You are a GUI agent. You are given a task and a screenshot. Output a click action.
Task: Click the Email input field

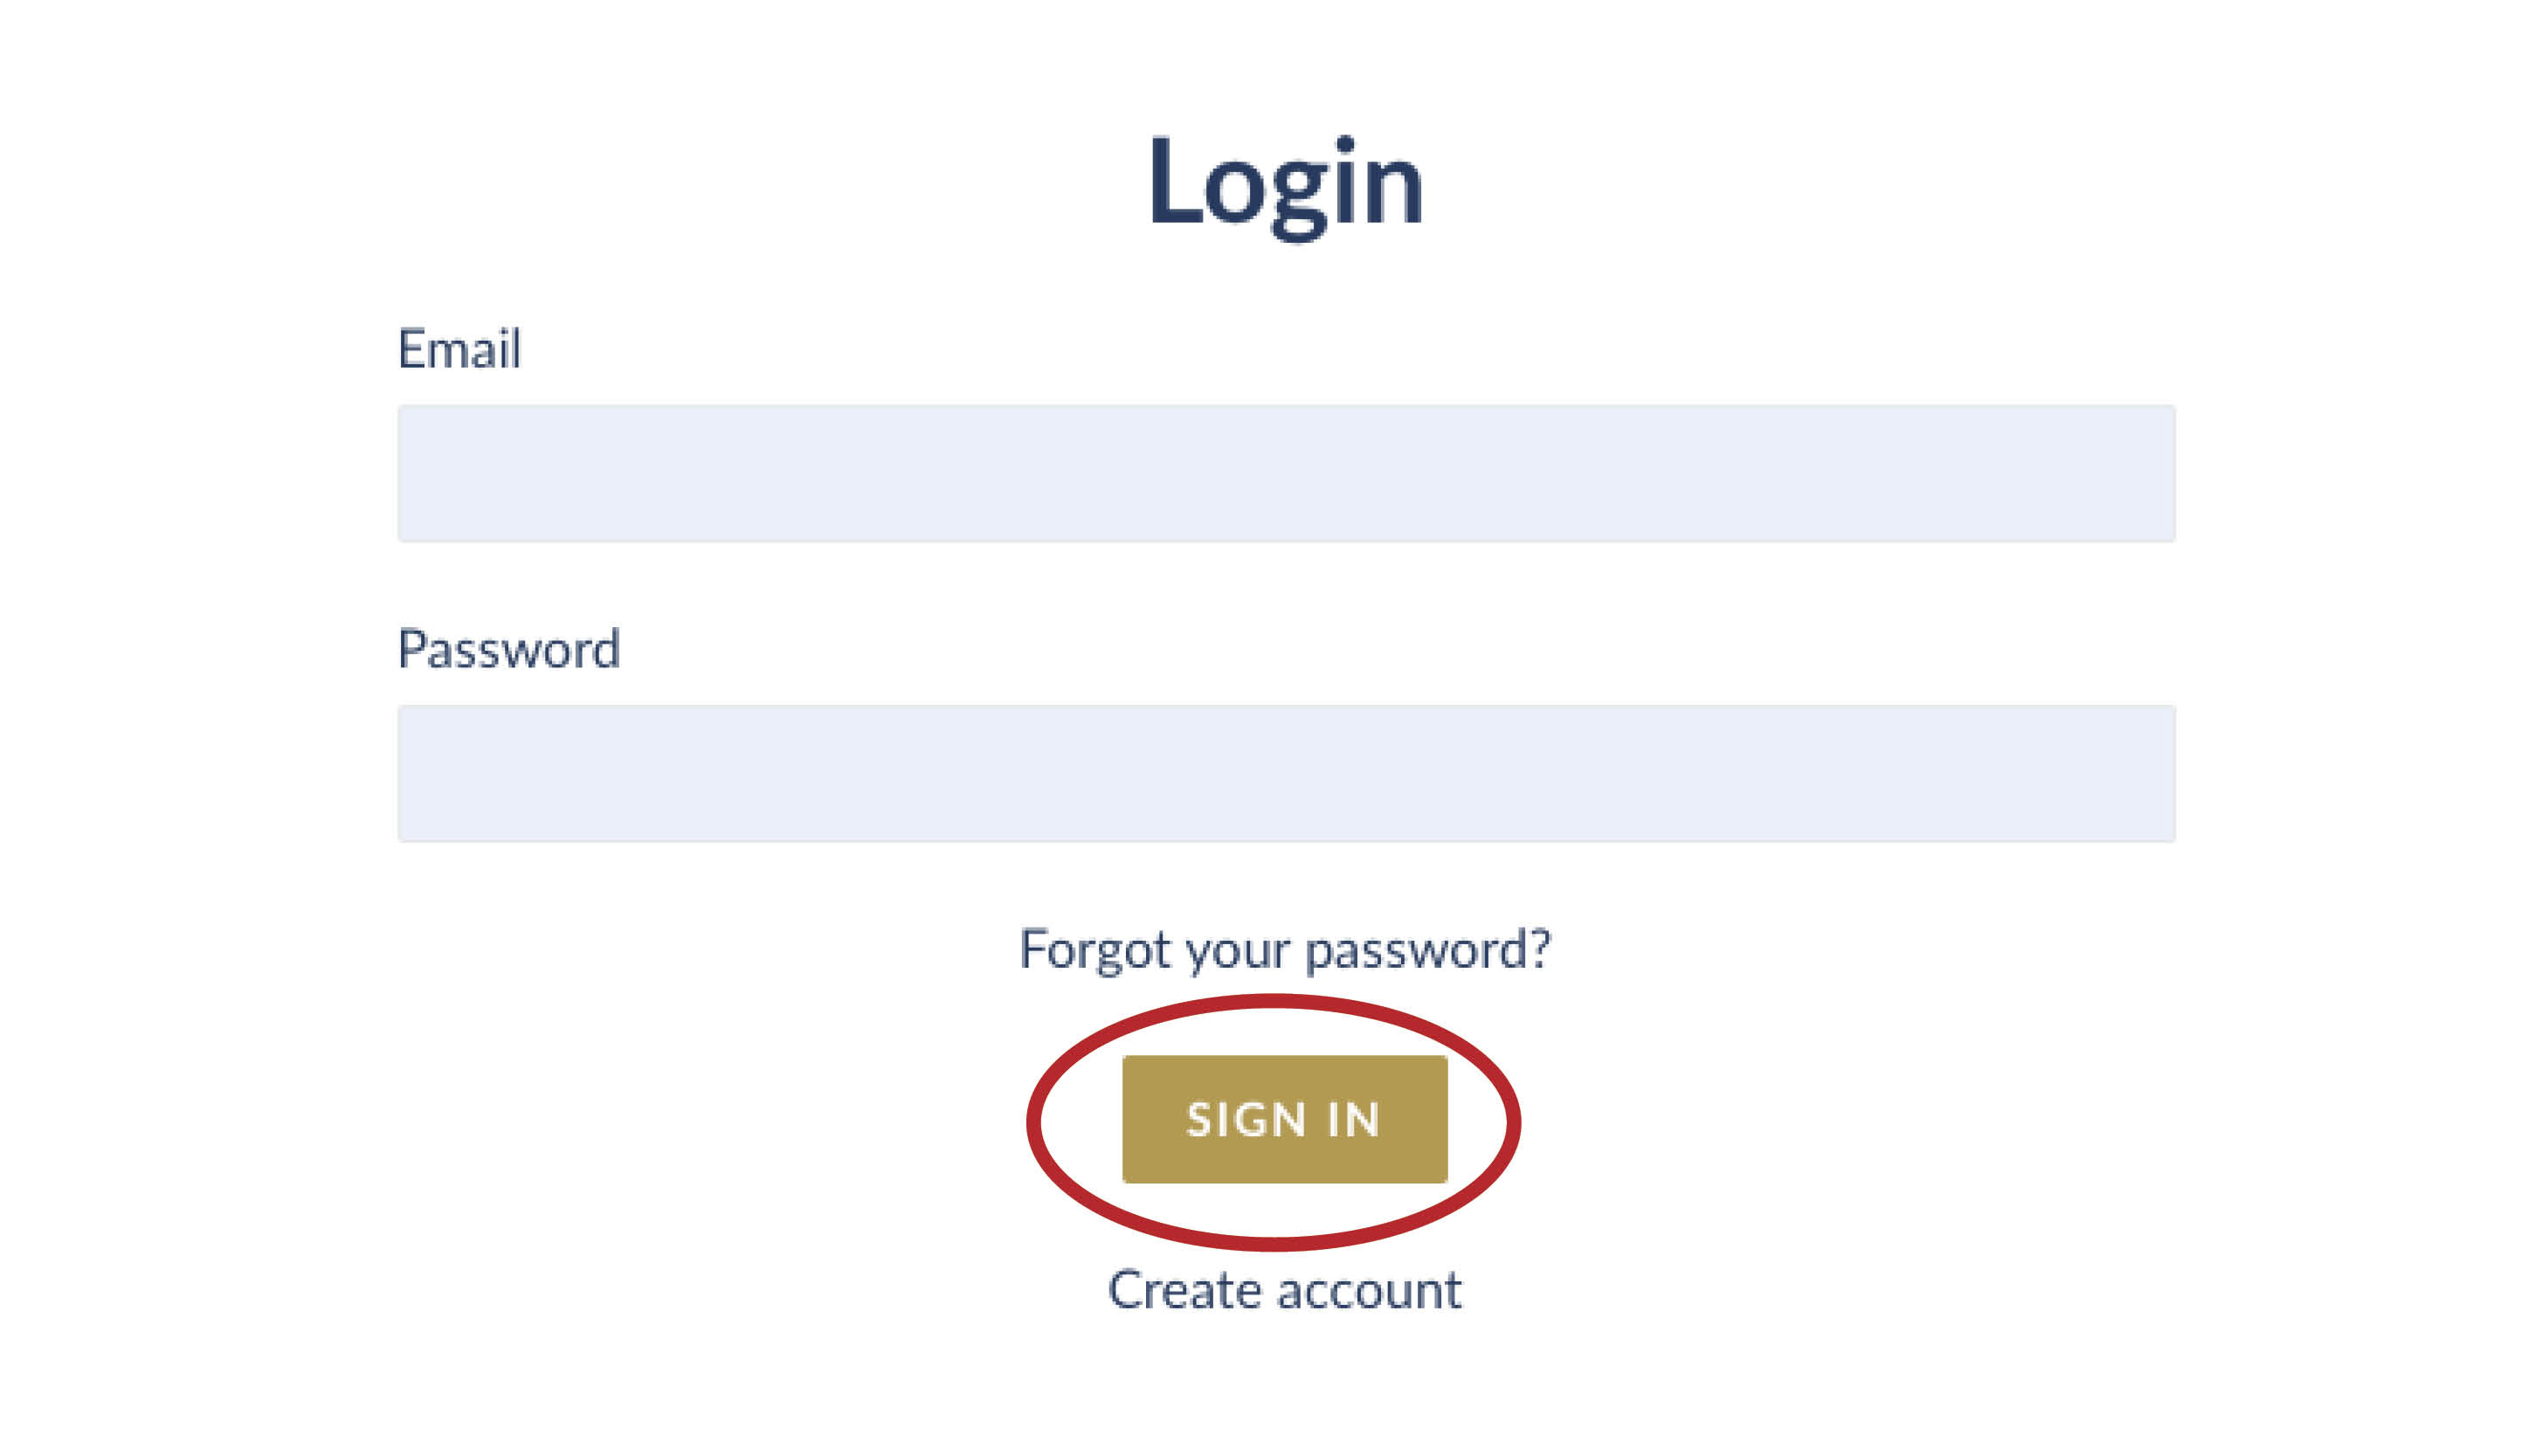point(1285,473)
